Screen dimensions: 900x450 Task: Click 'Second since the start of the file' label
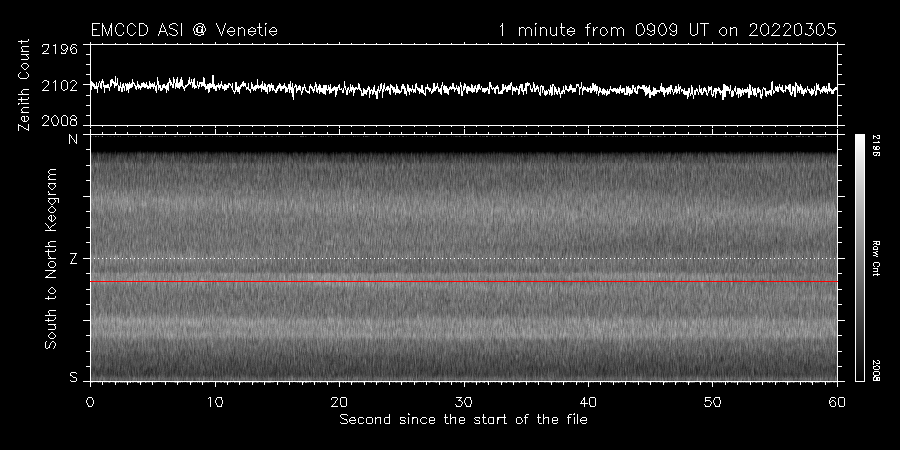[x=463, y=420]
